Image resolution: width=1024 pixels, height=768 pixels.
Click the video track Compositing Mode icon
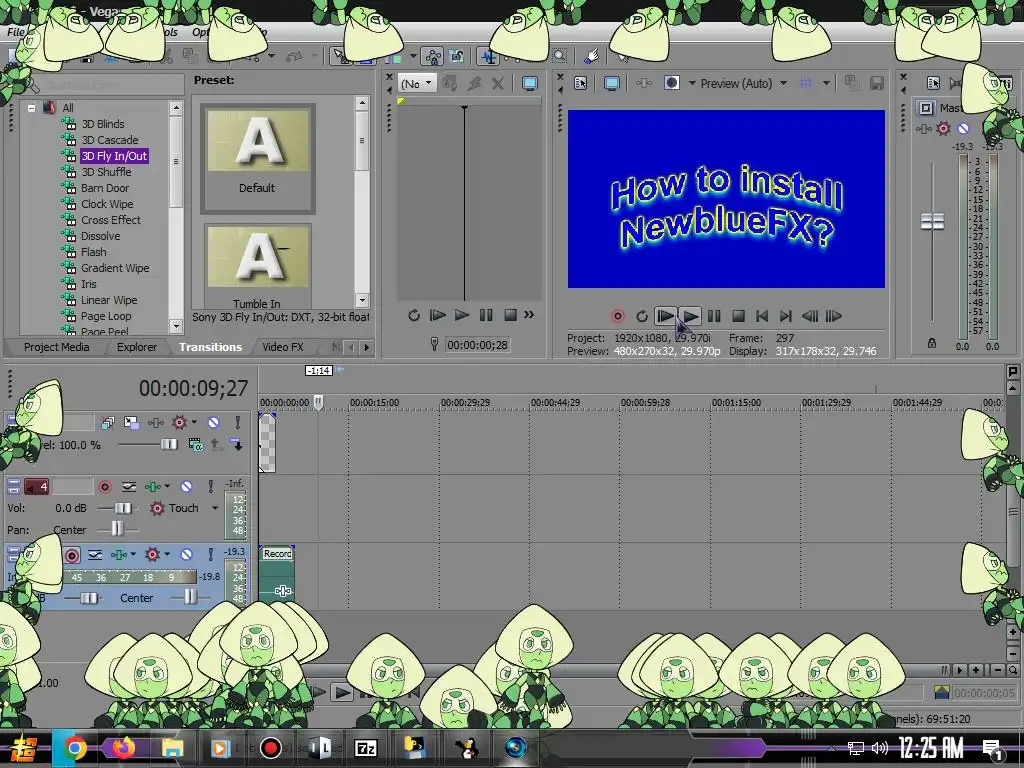[x=195, y=445]
